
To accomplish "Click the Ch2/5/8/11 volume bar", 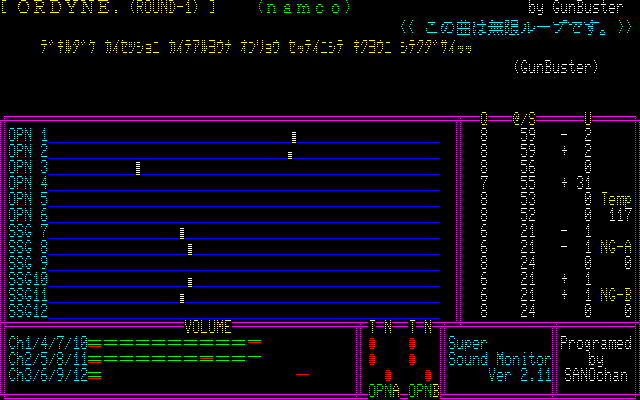I will 175,359.
